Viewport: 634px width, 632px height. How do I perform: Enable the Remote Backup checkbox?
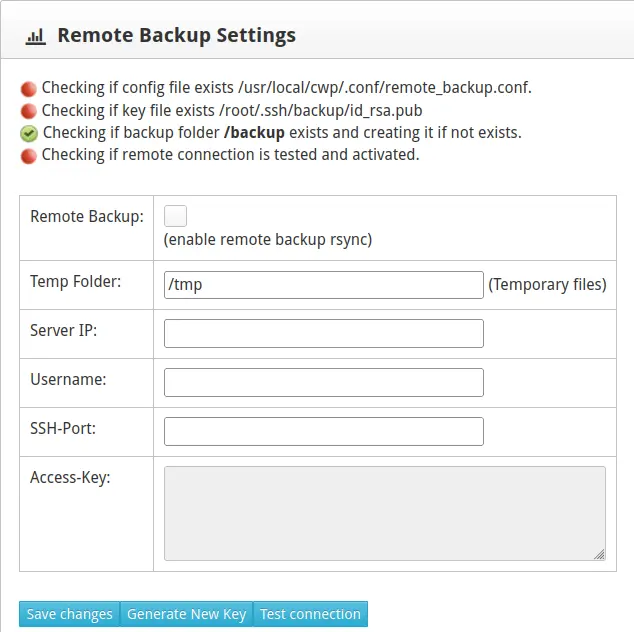point(175,216)
